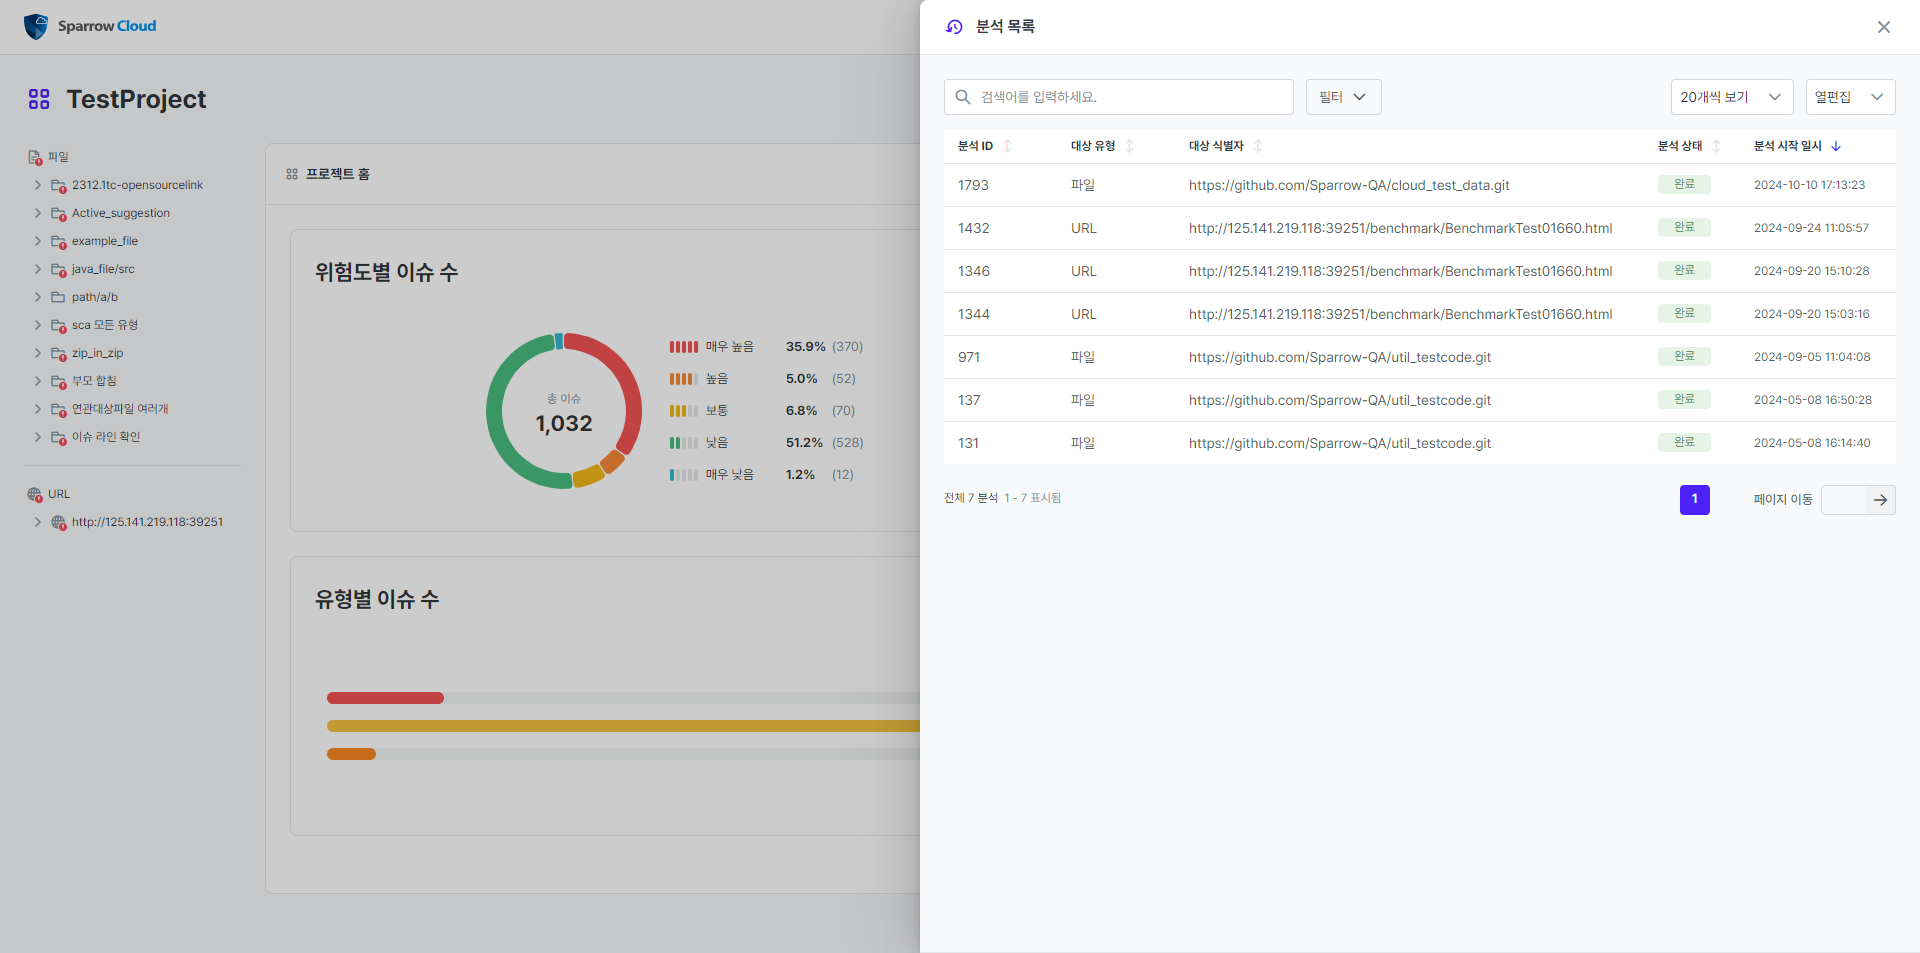Viewport: 1920px width, 953px height.
Task: Expand the 부모 합침 folder
Action: tap(38, 381)
